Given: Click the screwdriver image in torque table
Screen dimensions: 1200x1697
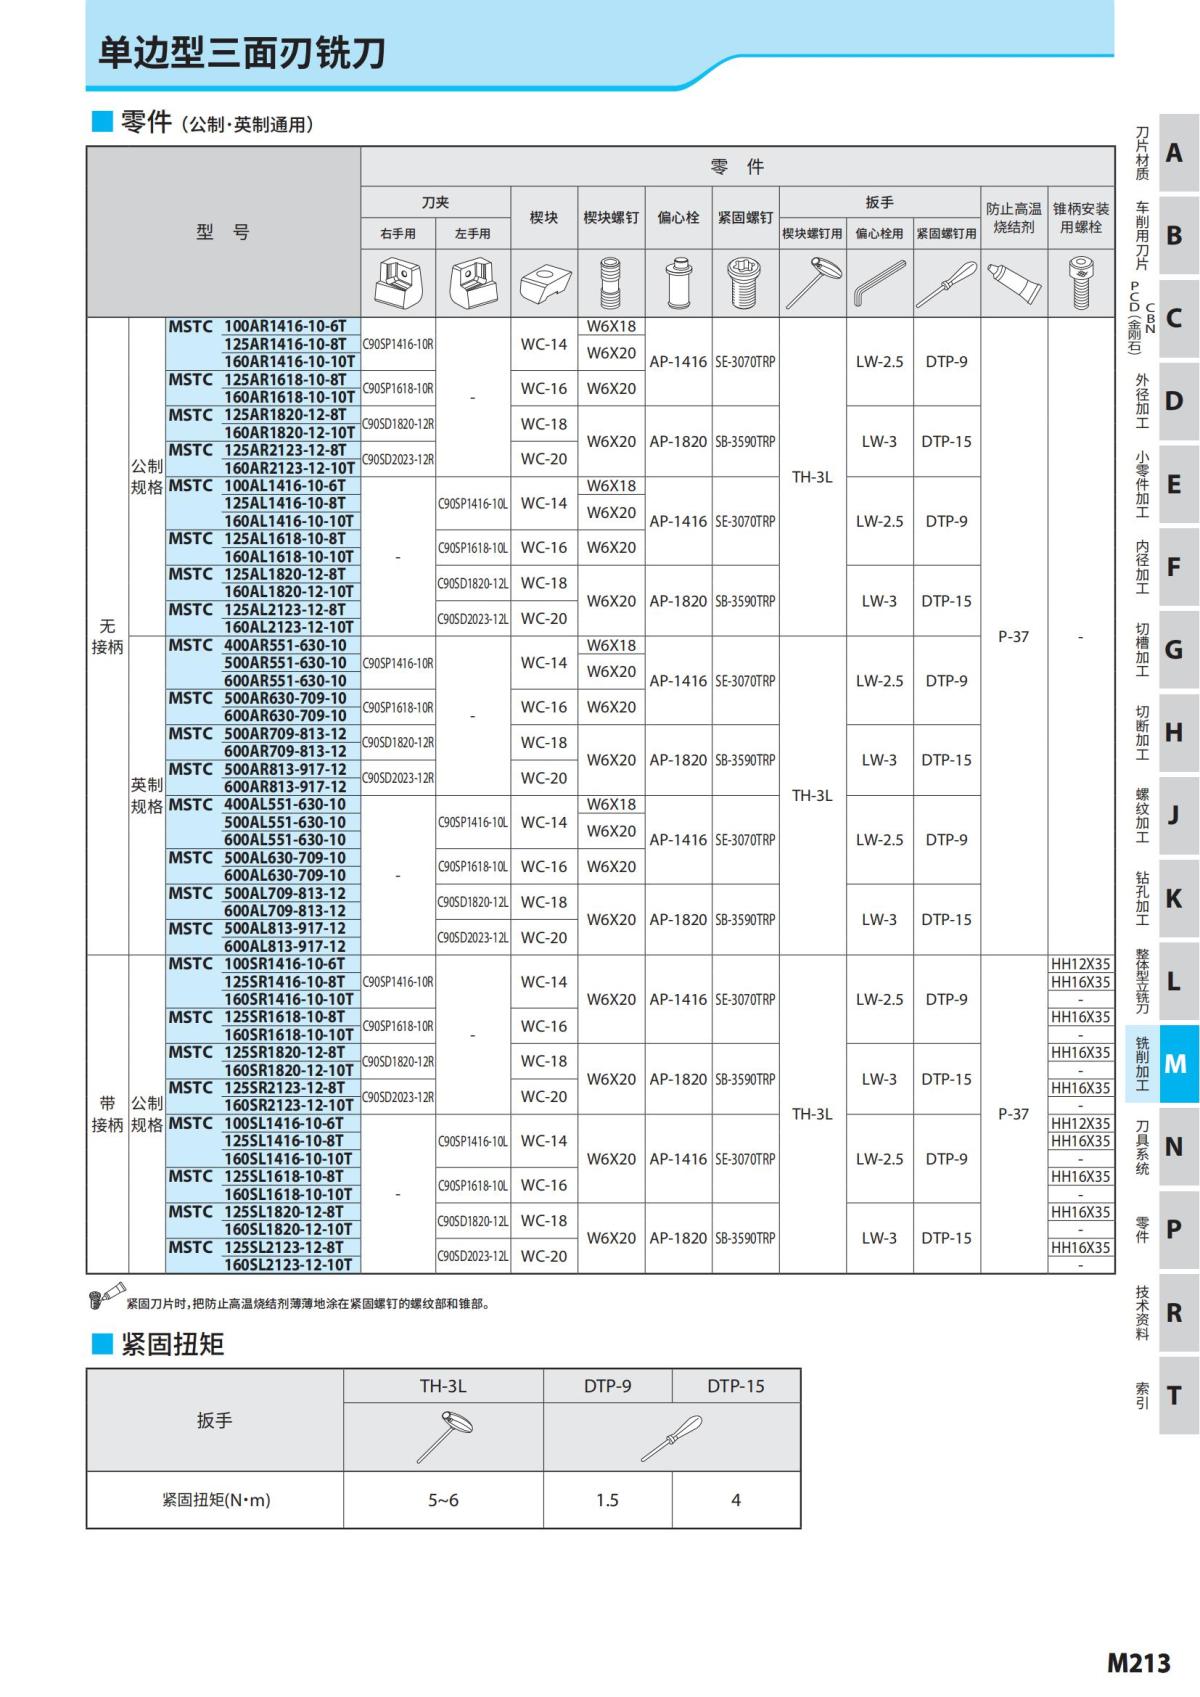Looking at the screenshot, I should coord(671,1436).
